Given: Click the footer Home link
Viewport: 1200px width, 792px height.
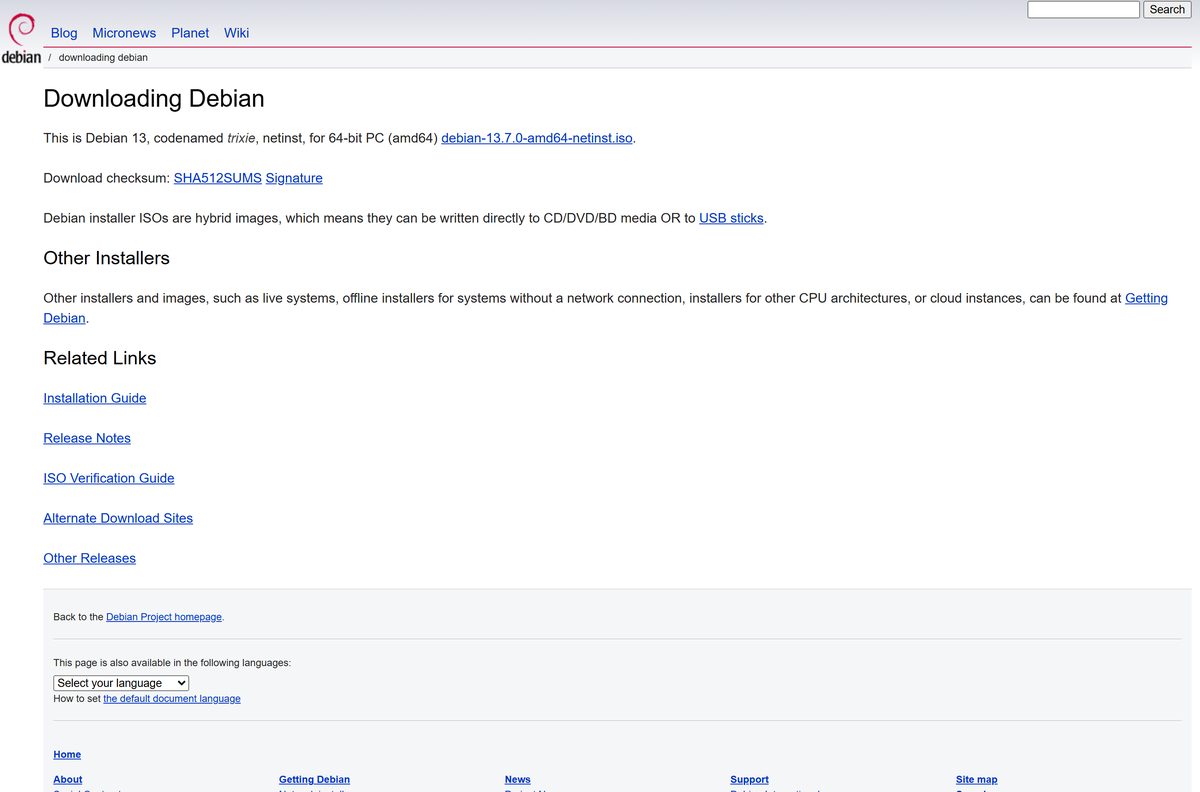Looking at the screenshot, I should coord(67,755).
